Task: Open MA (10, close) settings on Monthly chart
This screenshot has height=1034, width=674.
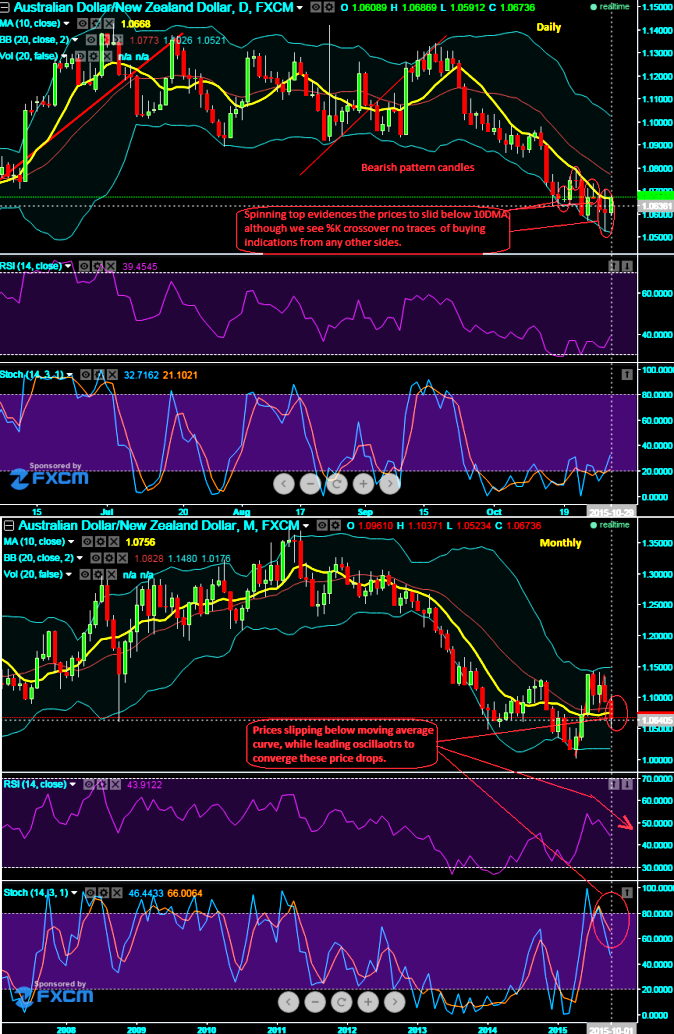Action: click(101, 541)
